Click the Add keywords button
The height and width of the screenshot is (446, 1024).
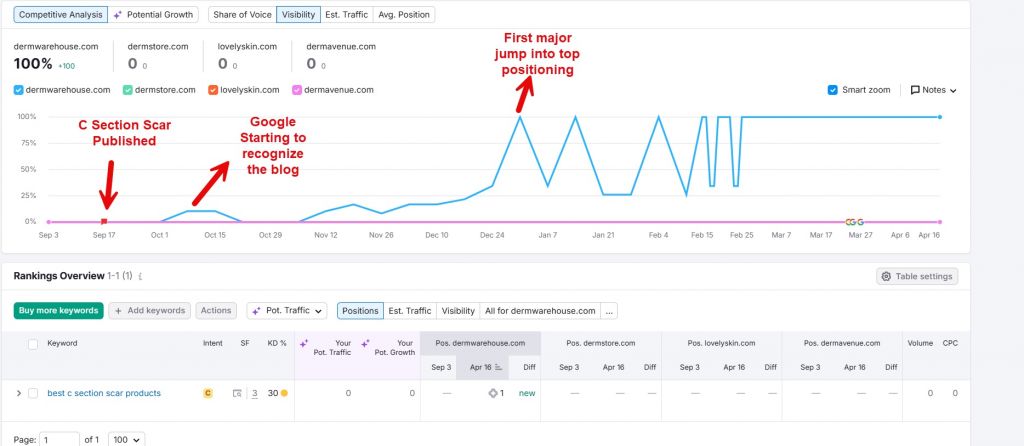pyautogui.click(x=150, y=311)
